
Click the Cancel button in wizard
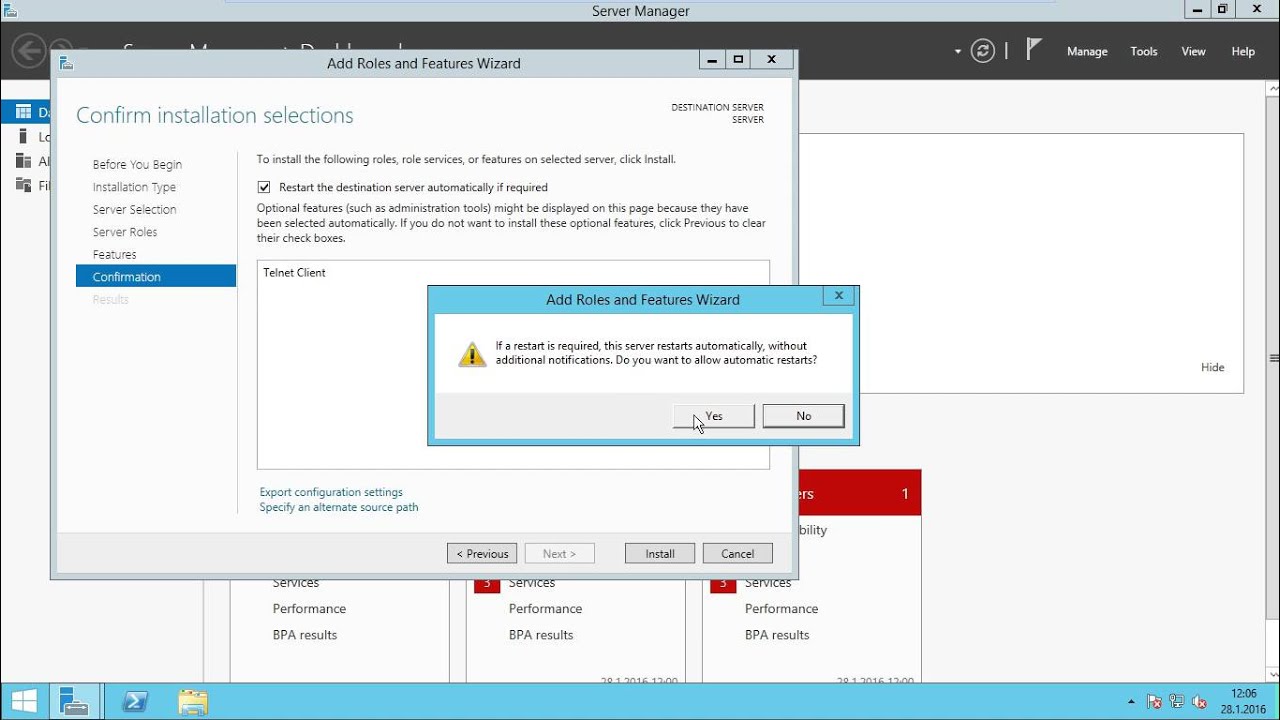pos(738,554)
